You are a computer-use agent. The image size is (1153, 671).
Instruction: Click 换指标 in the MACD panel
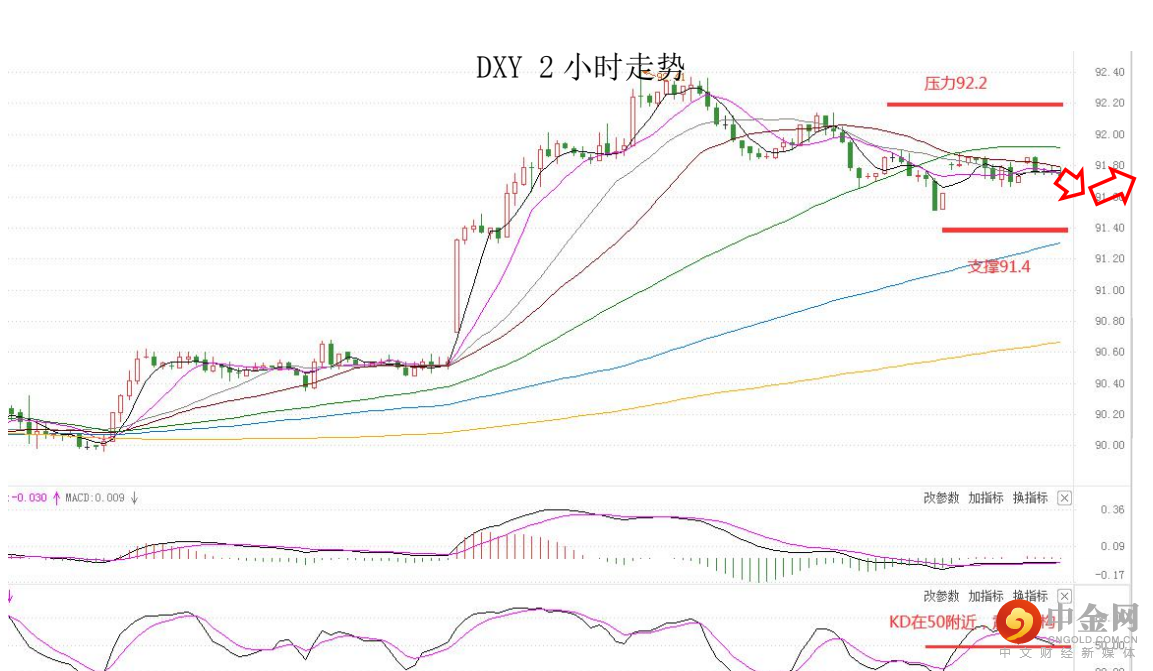point(1030,498)
